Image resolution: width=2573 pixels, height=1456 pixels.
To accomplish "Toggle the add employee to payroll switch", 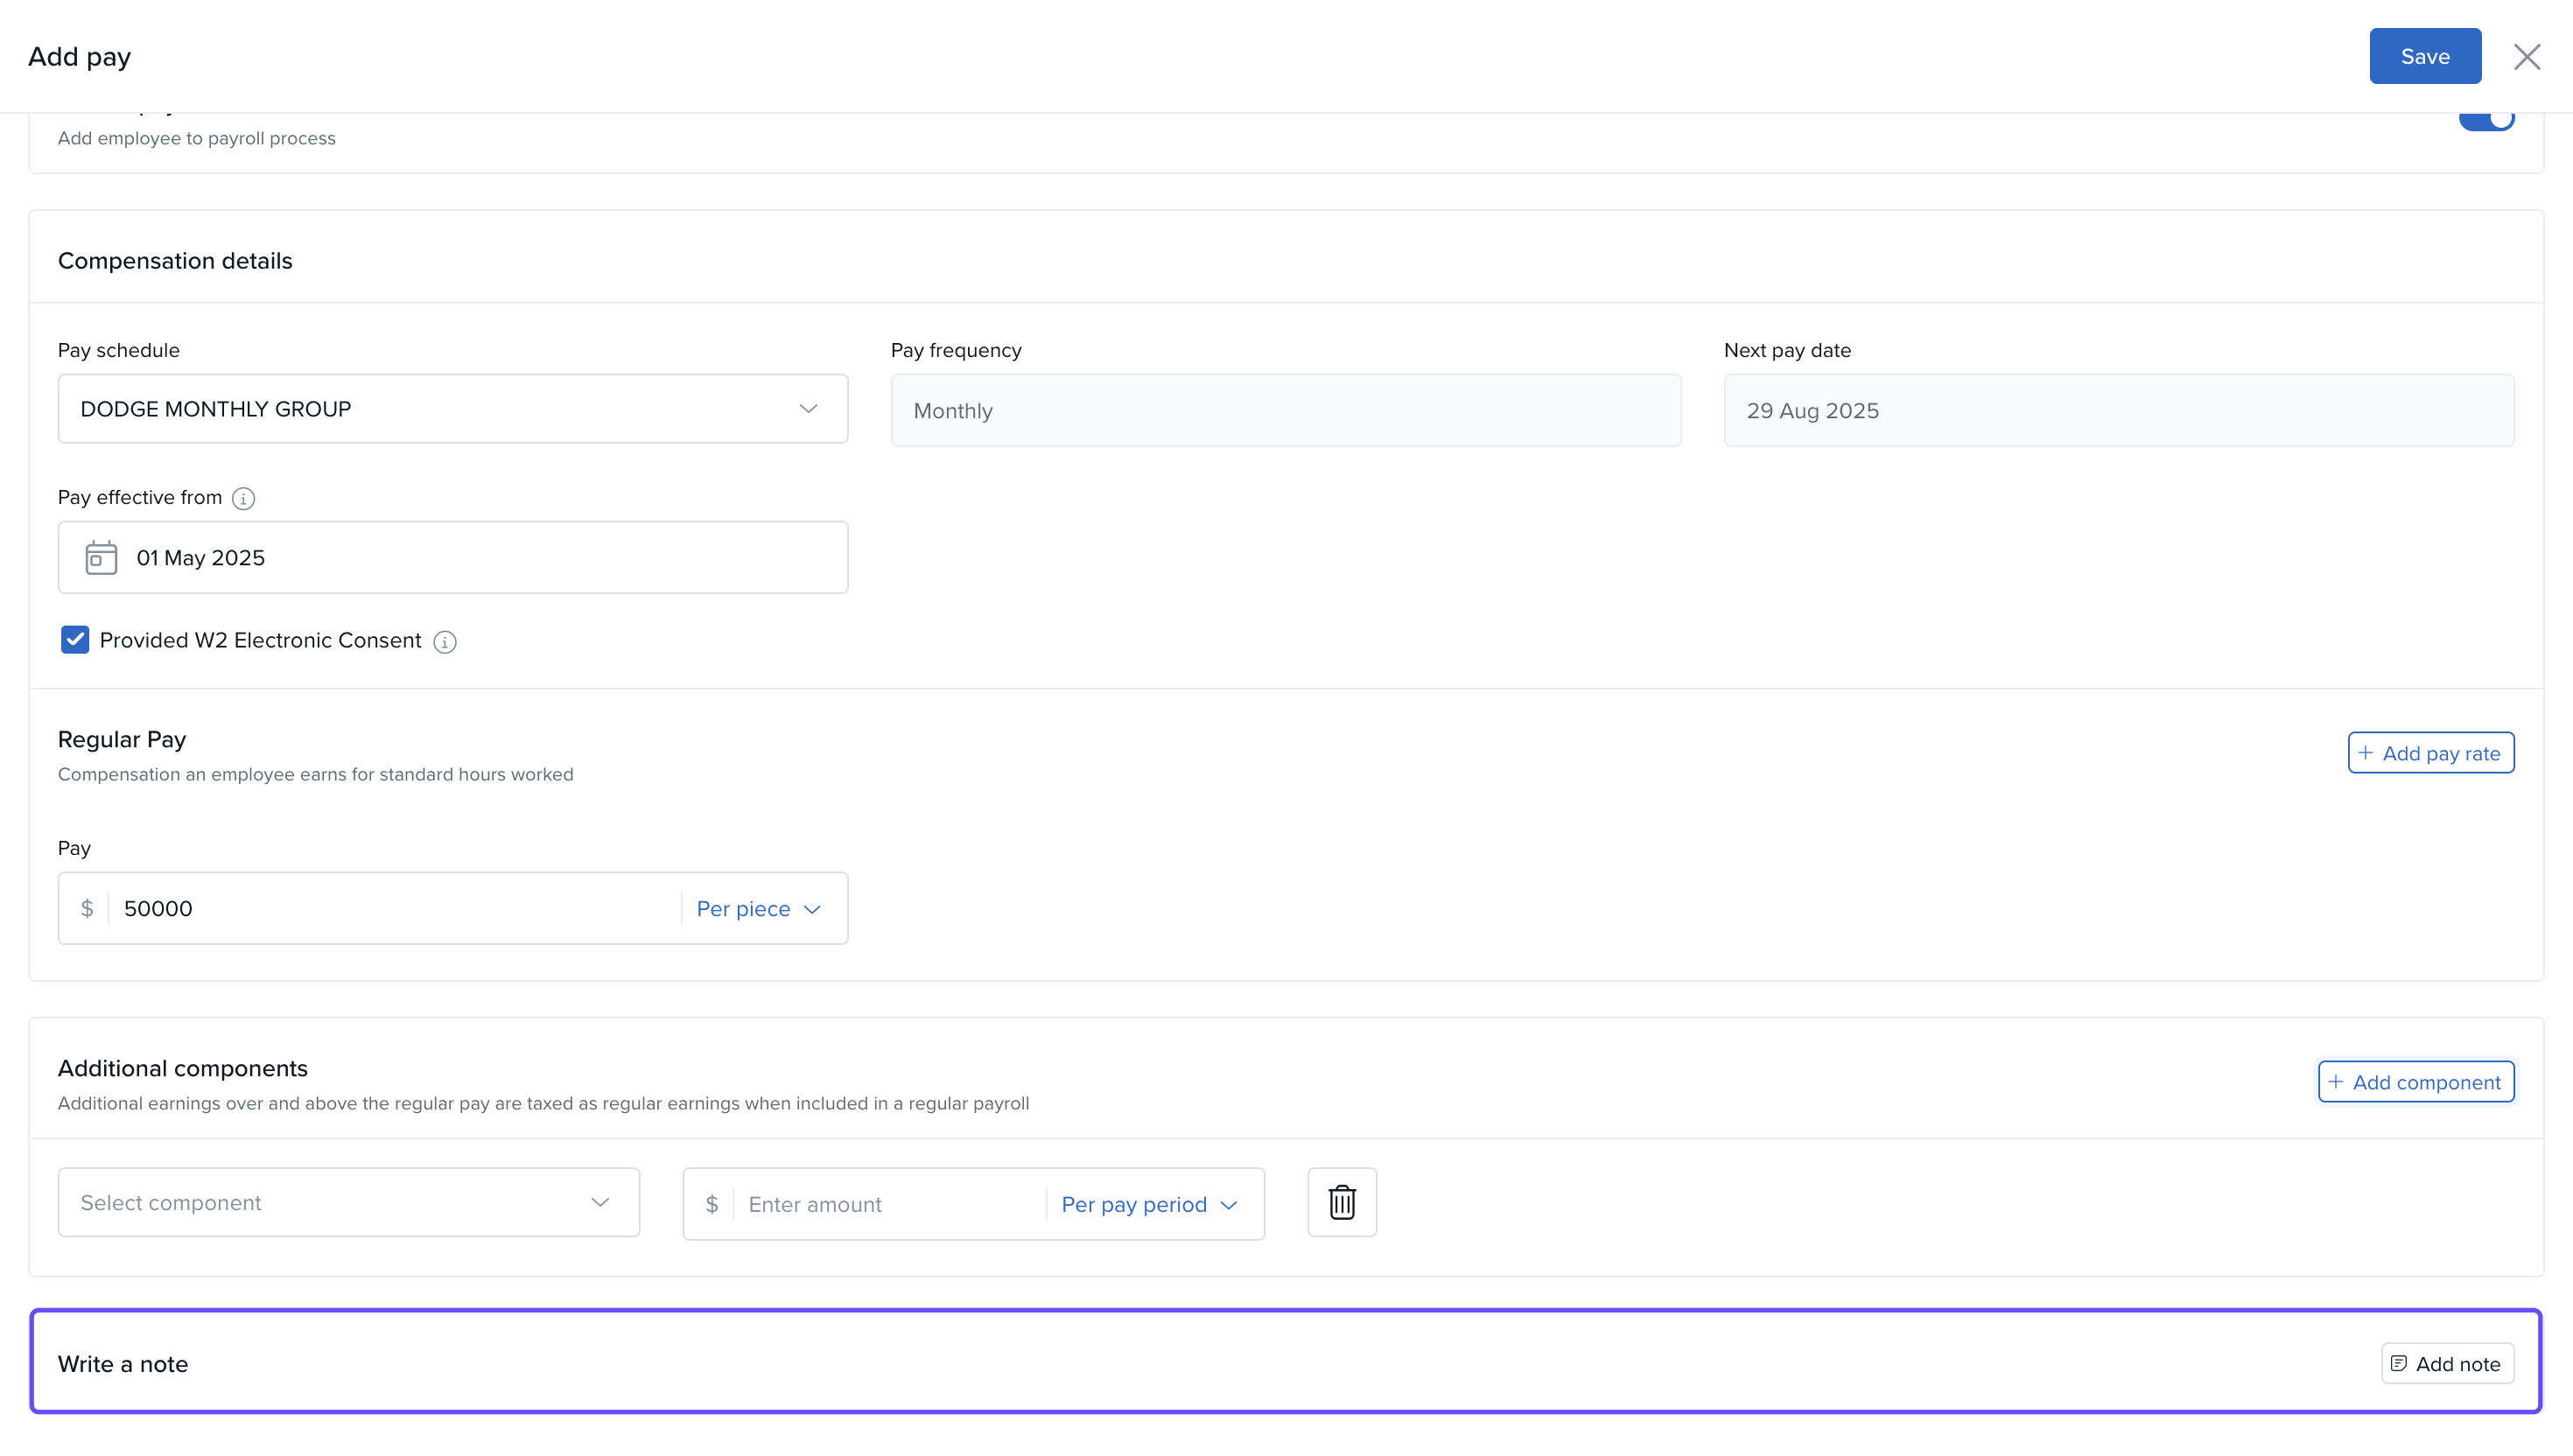I will [x=2486, y=120].
